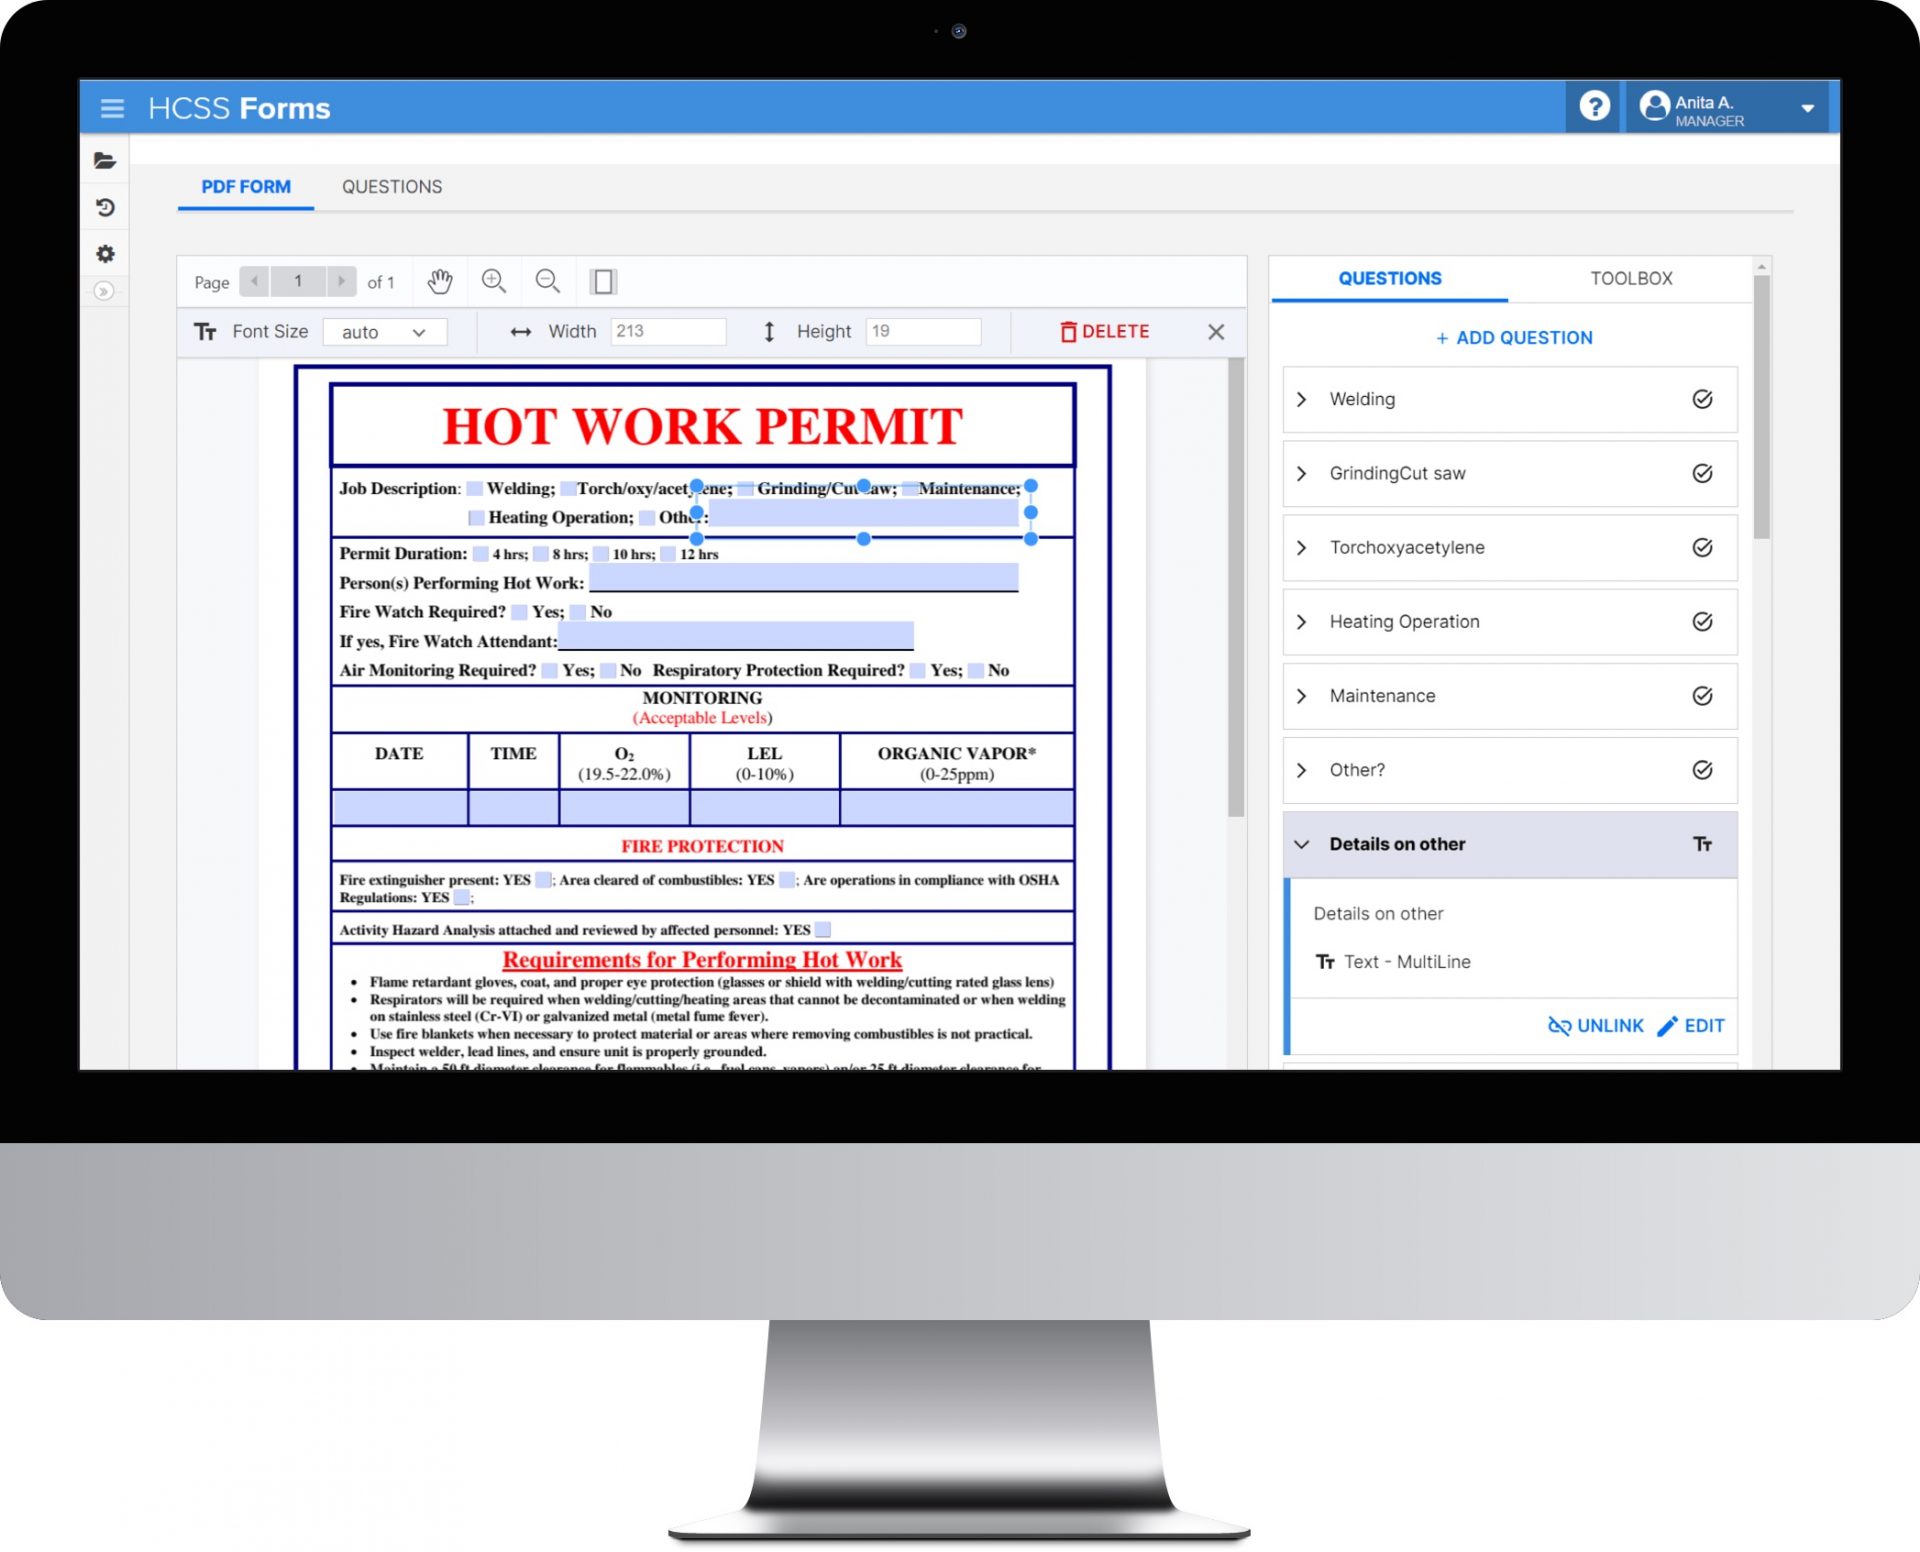
Task: Open the help question mark icon
Action: [x=1594, y=106]
